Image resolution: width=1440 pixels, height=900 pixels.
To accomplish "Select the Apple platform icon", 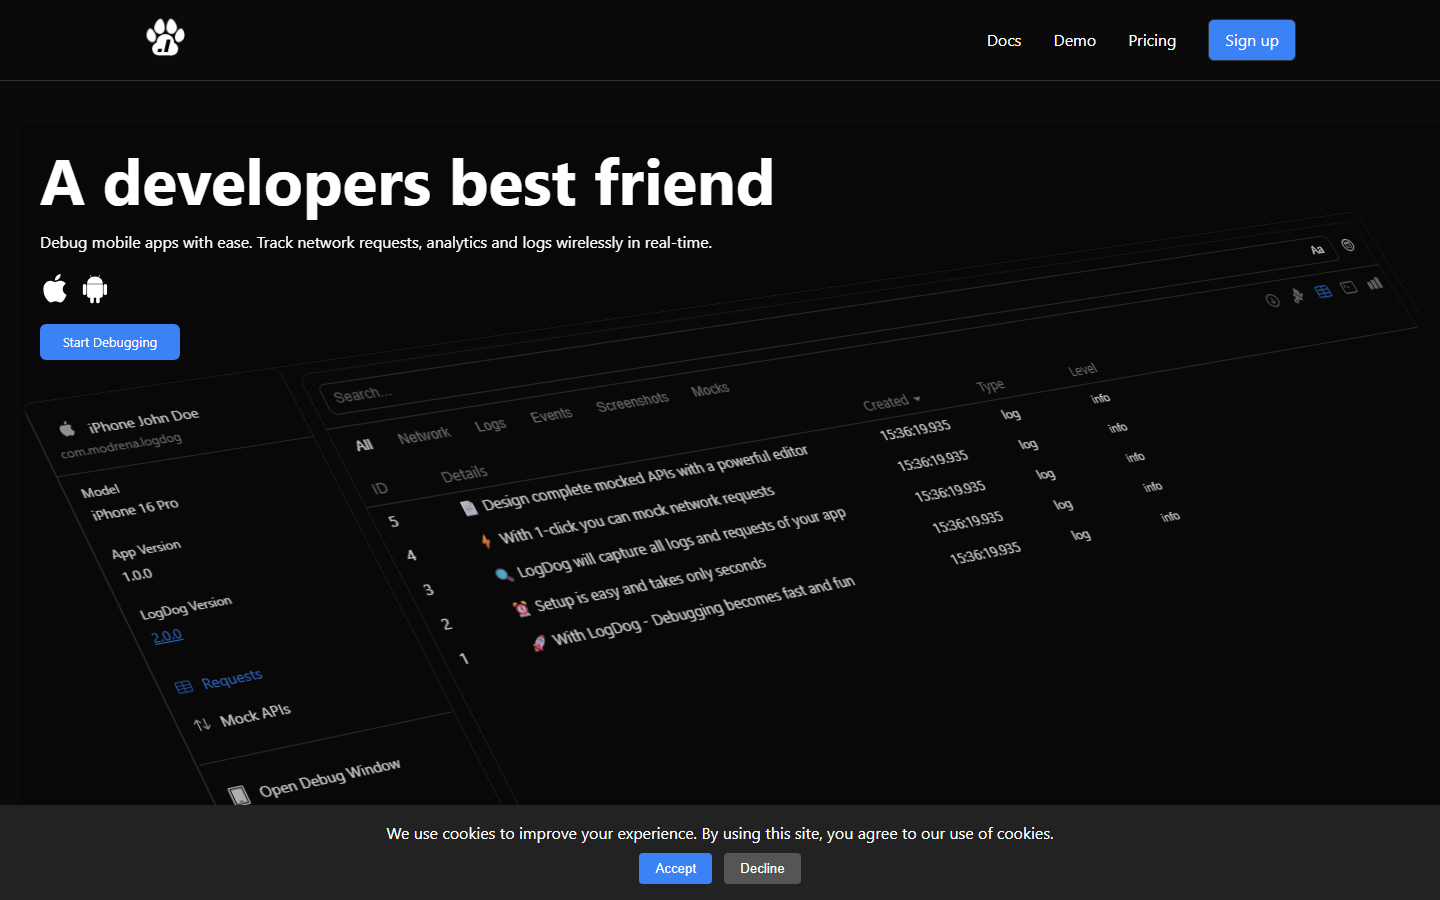I will 55,289.
